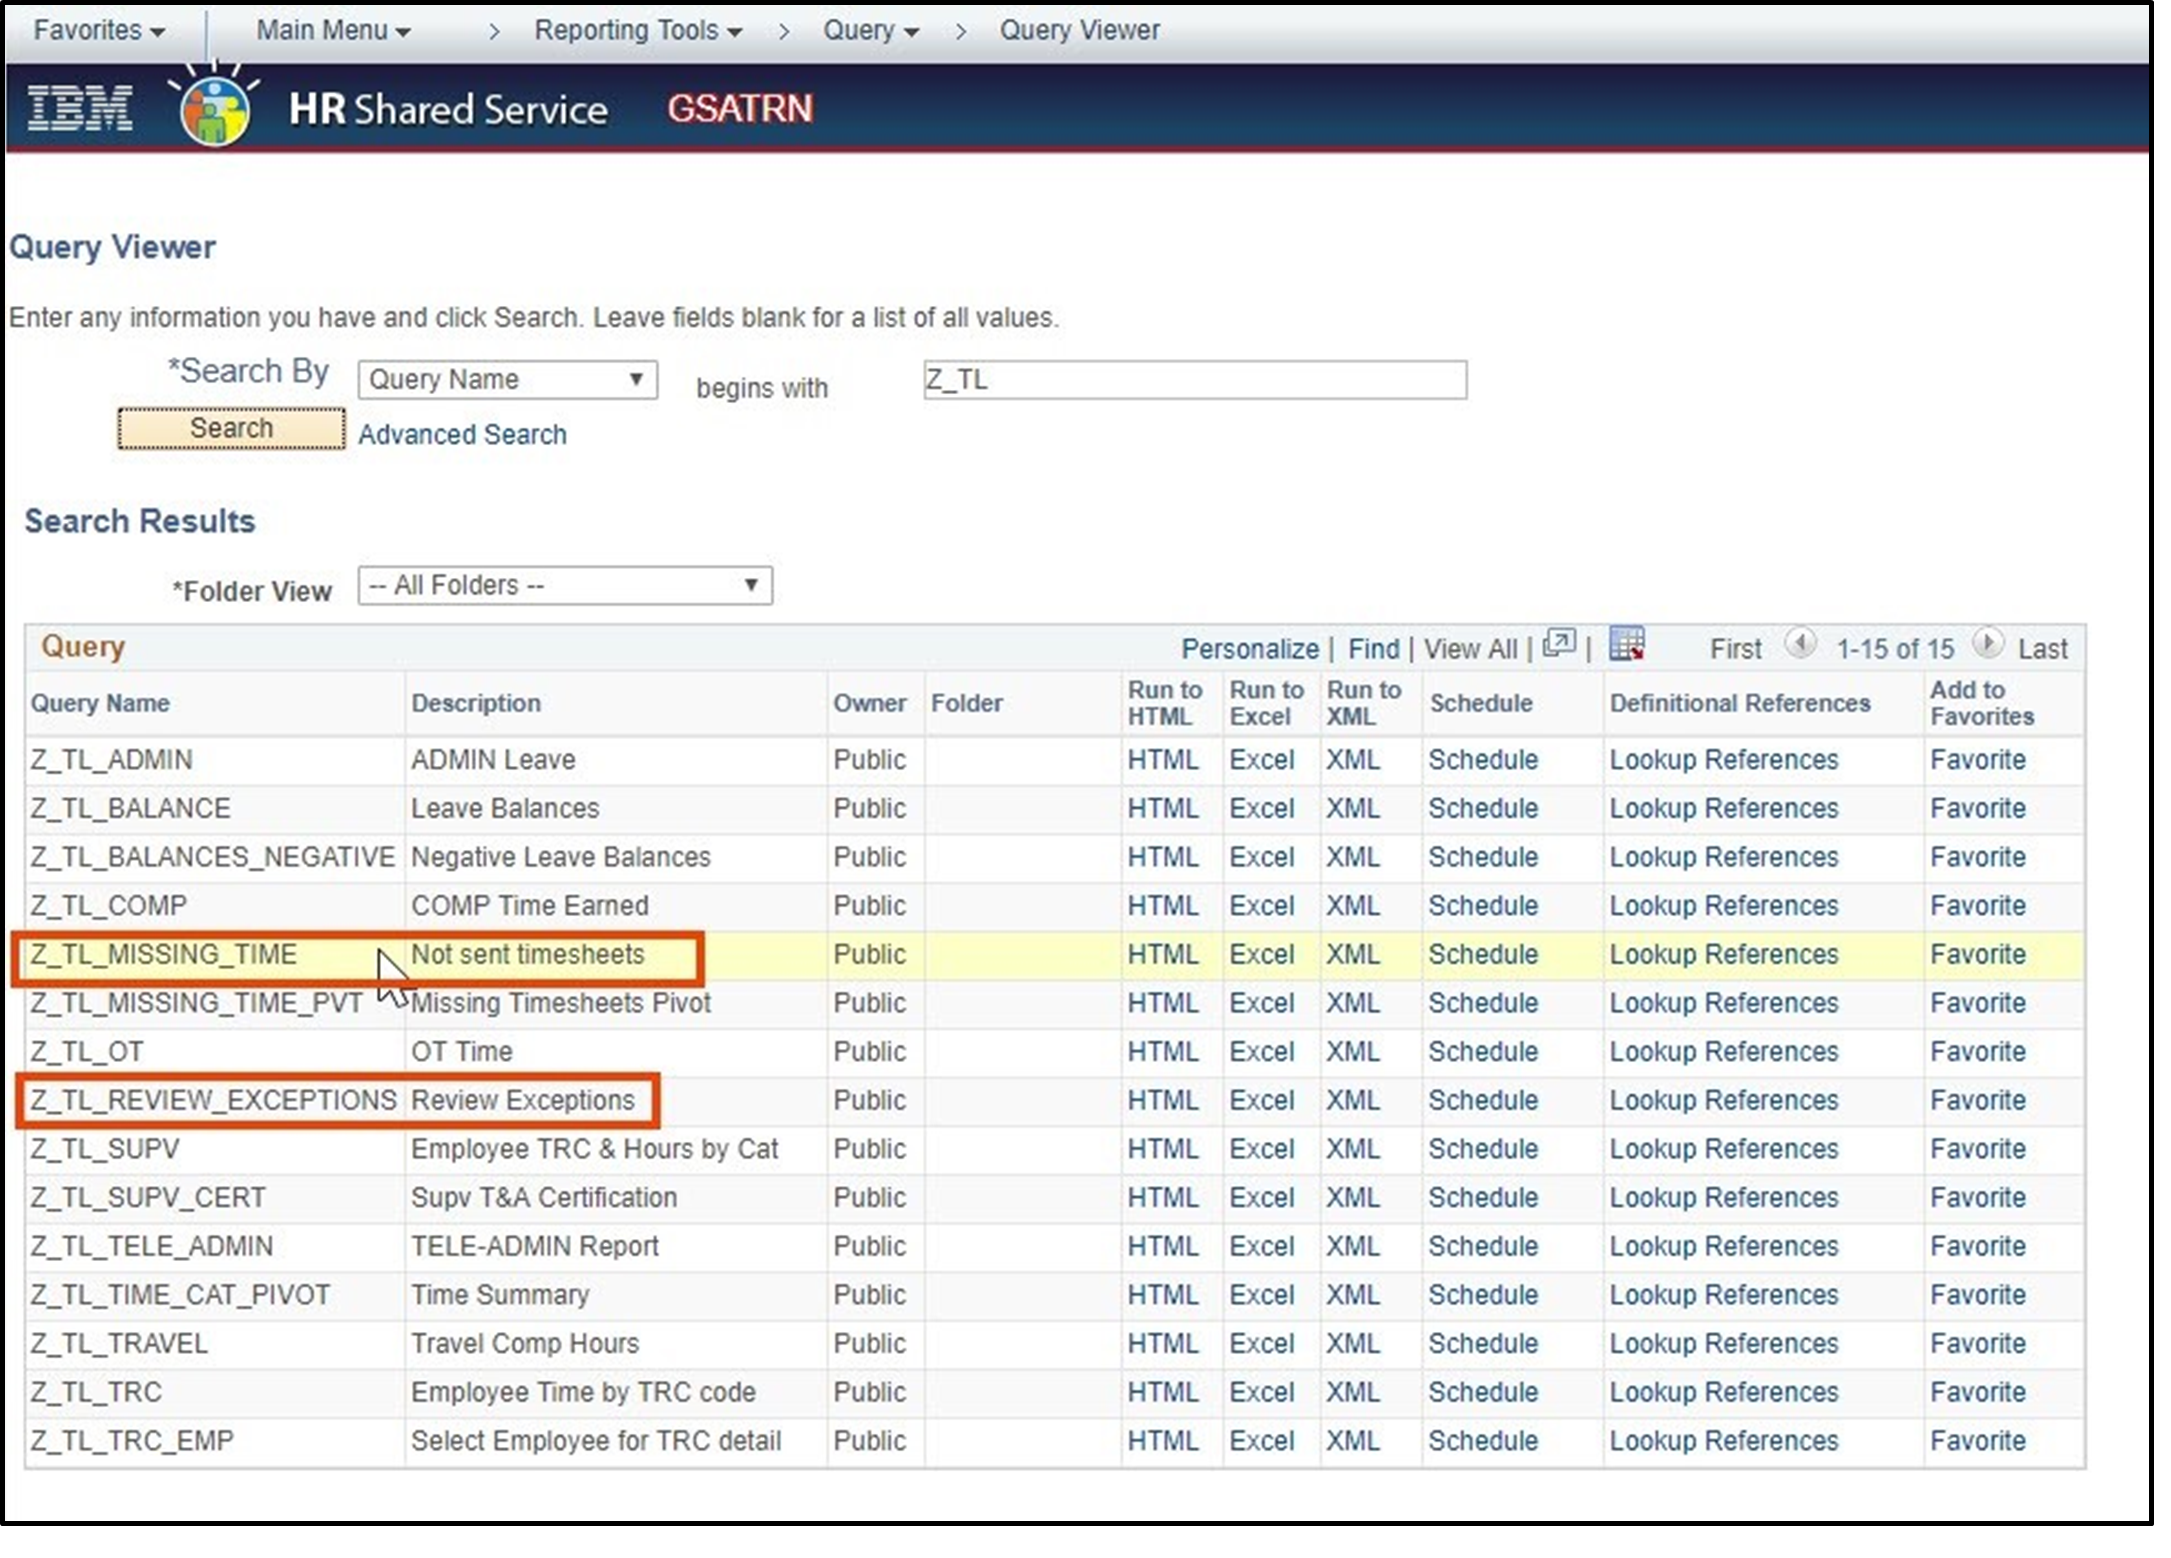Open Advanced Search

click(463, 434)
